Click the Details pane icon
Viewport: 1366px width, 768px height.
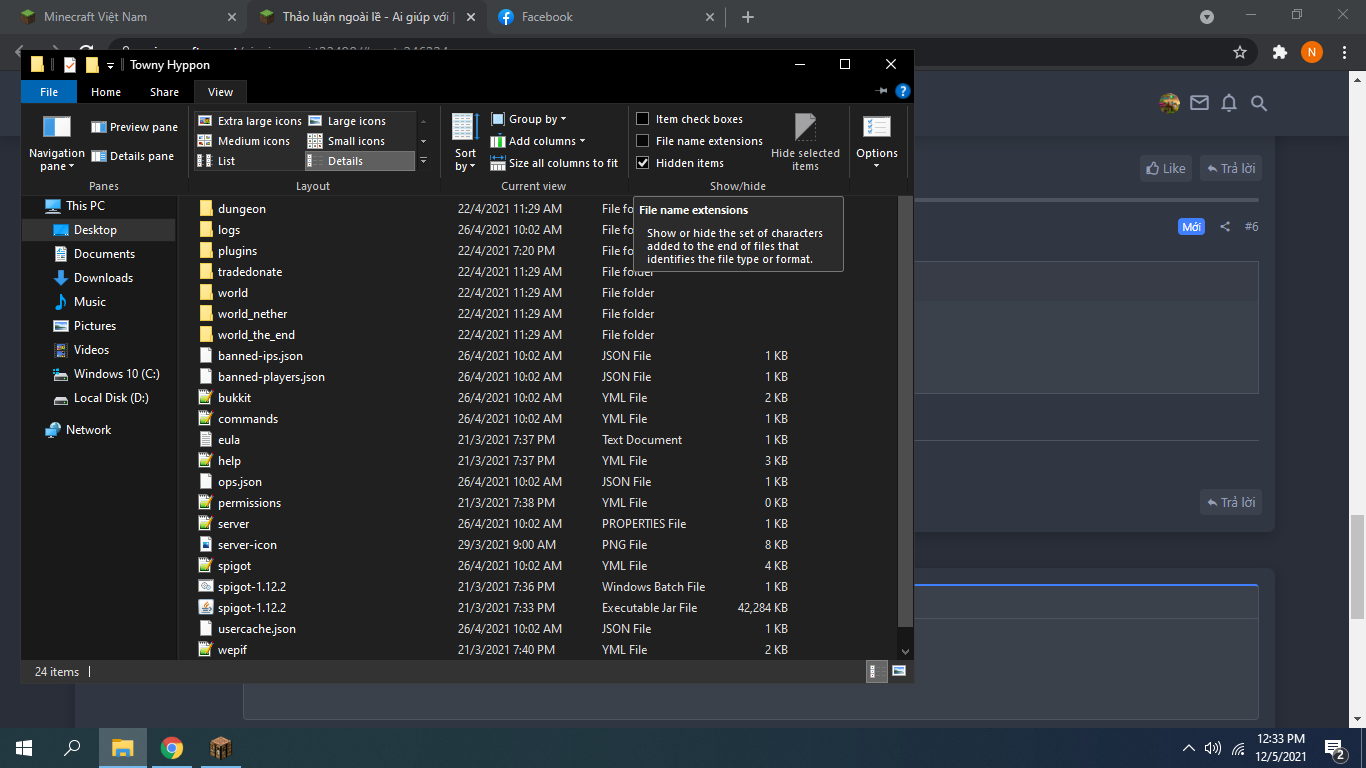[99, 156]
